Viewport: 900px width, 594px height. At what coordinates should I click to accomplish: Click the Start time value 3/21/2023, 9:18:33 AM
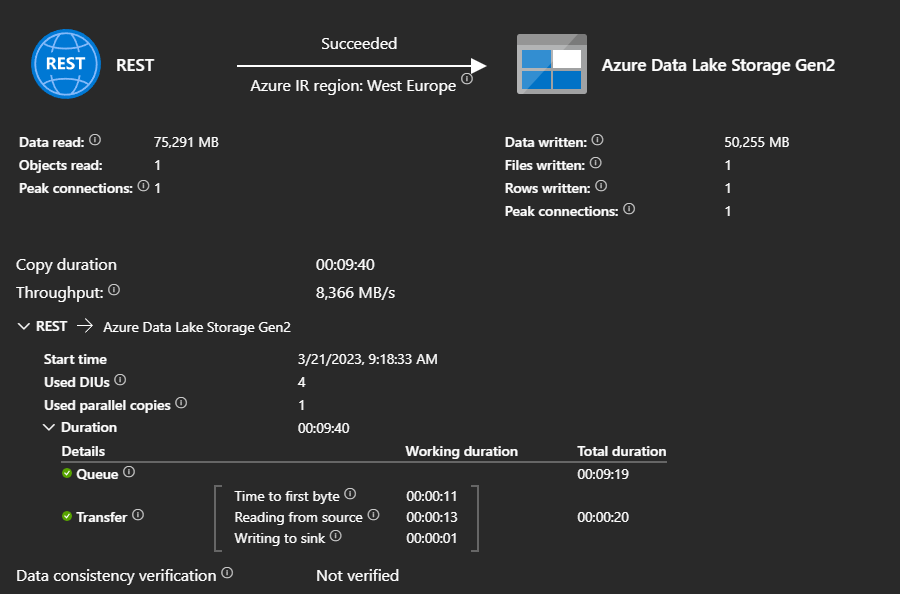367,359
